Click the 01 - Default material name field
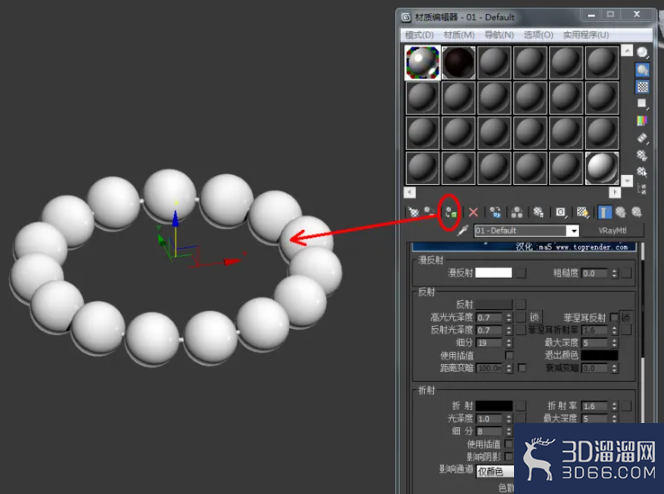 coord(520,231)
